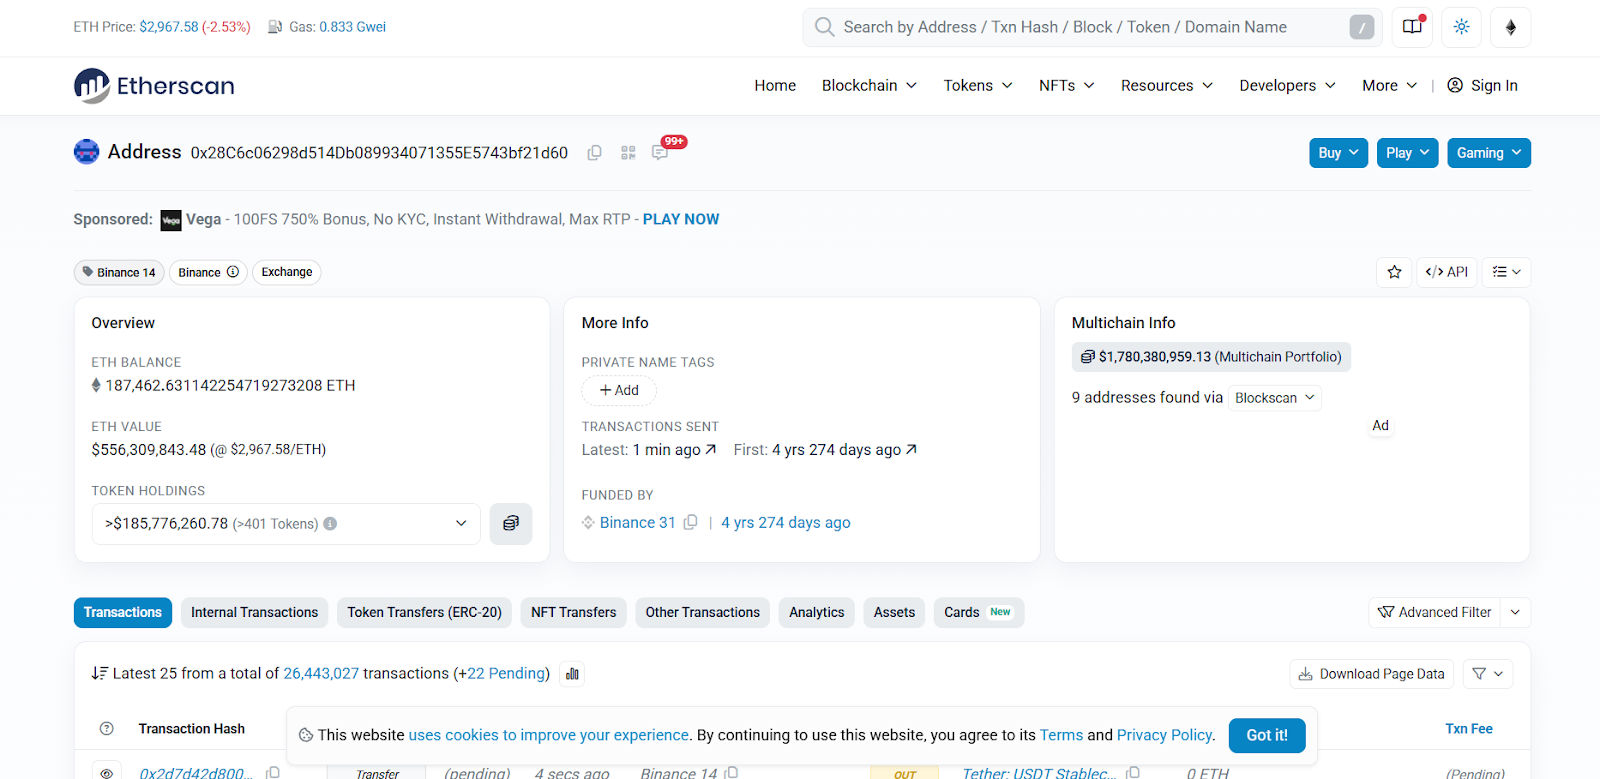Open the Multichain Portfolio button
Image resolution: width=1600 pixels, height=779 pixels.
pos(1211,357)
